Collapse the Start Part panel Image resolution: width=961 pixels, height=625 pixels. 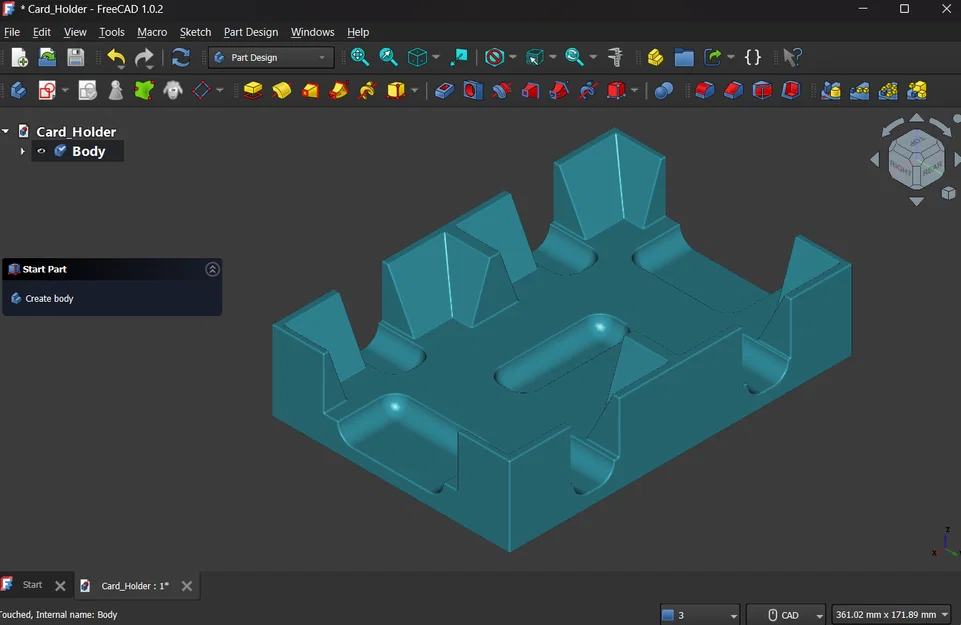coord(212,269)
